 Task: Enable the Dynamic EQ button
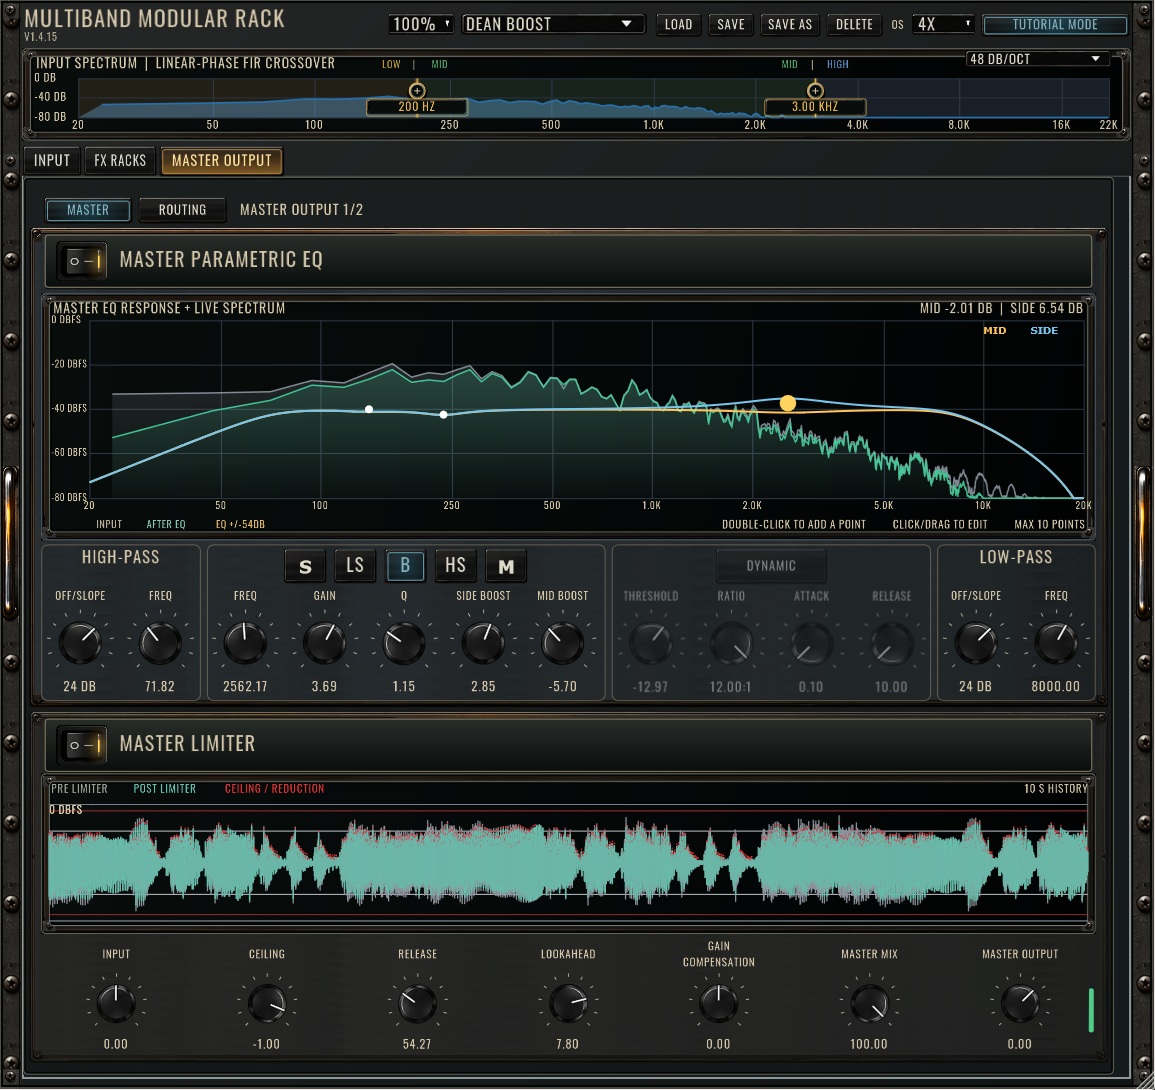[771, 566]
